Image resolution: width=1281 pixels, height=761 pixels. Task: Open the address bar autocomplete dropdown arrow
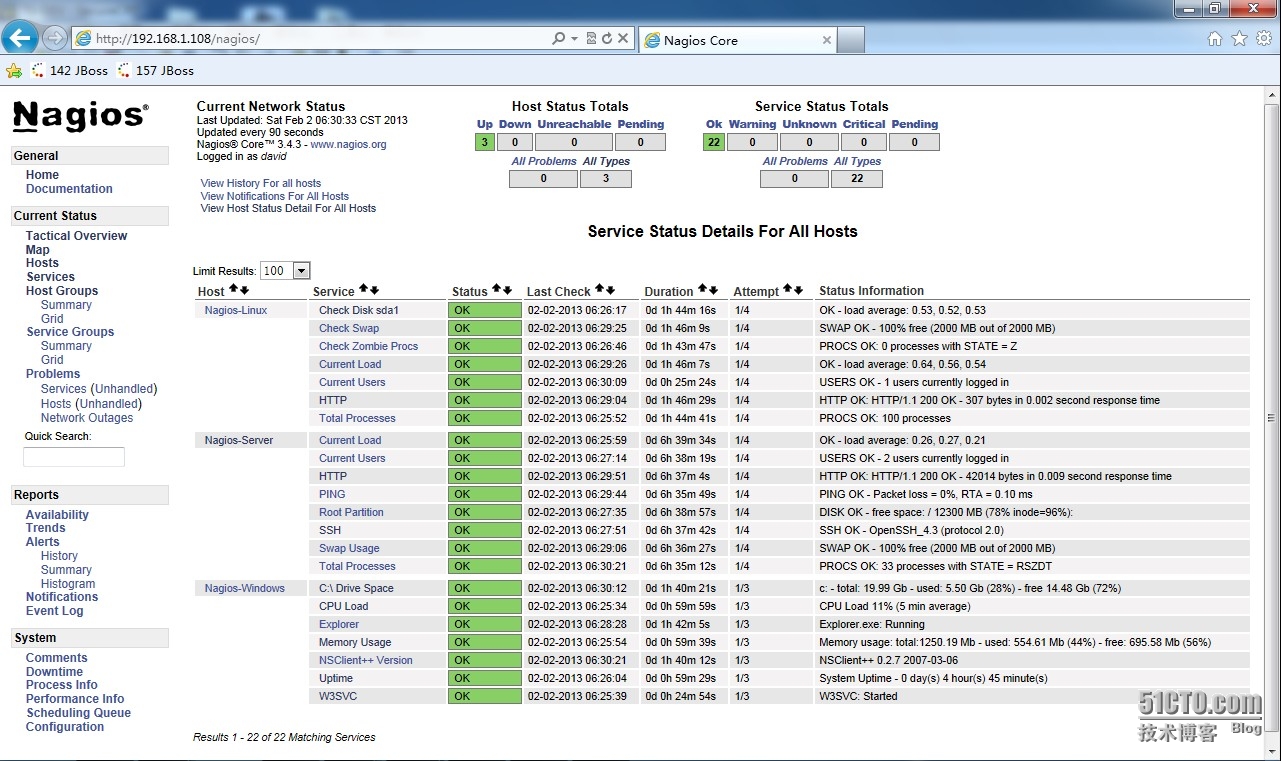(x=575, y=39)
